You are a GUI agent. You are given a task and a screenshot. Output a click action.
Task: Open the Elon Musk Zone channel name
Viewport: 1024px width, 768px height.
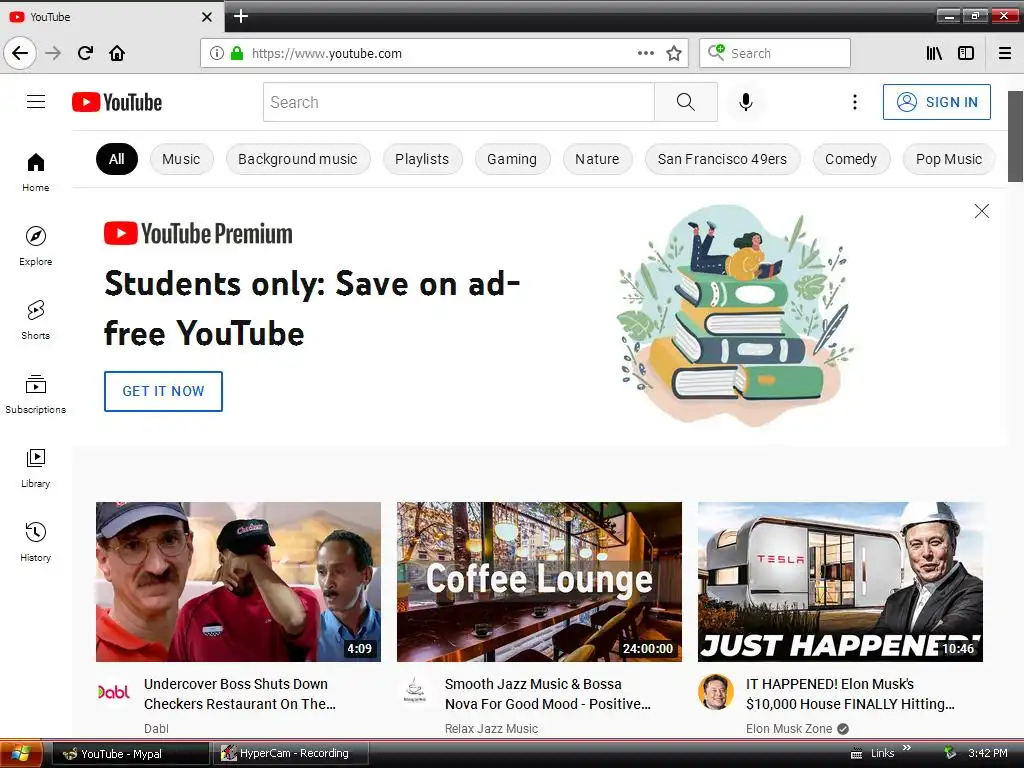789,728
